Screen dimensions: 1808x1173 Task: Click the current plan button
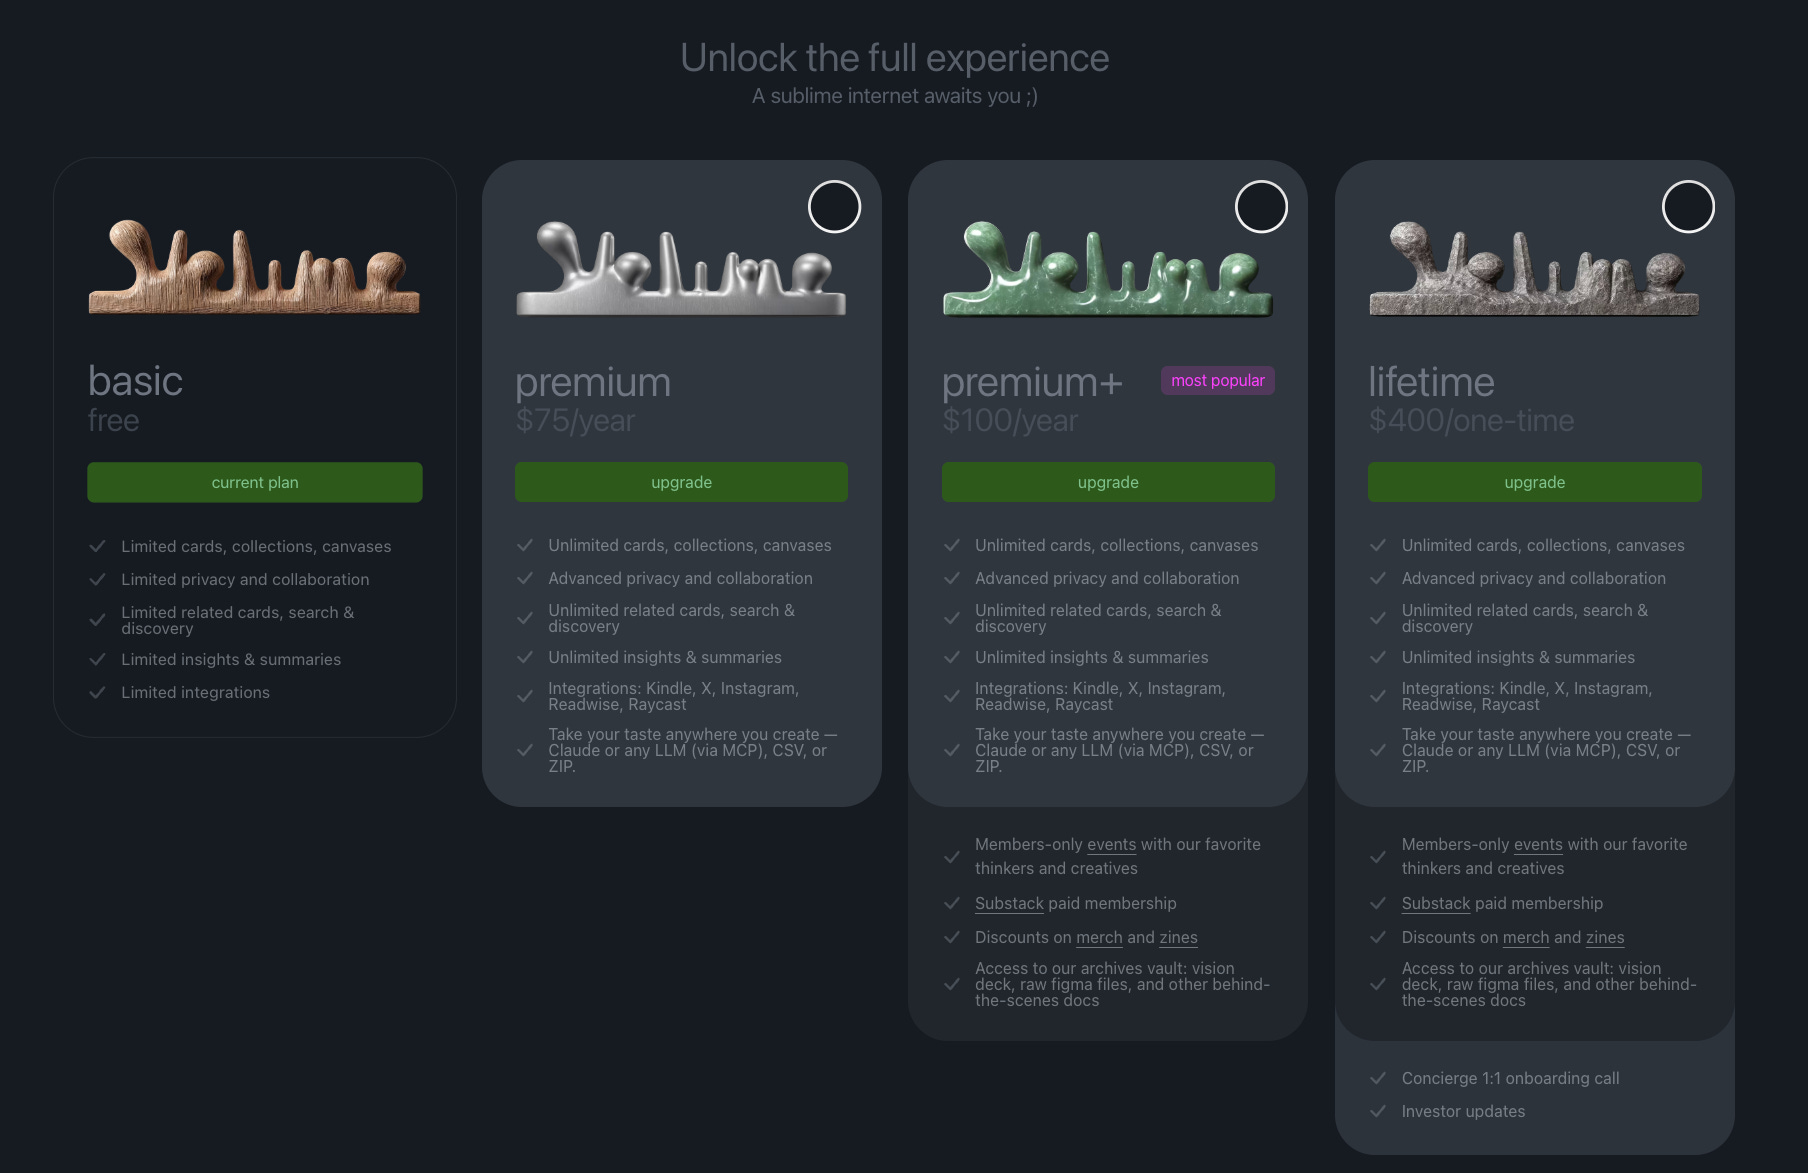click(255, 482)
